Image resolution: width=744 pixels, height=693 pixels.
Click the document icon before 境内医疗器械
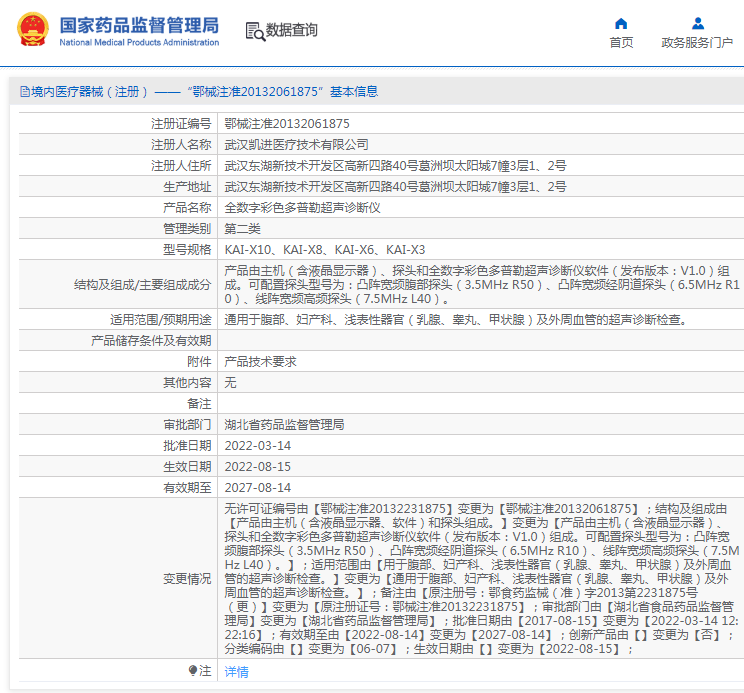pyautogui.click(x=25, y=92)
